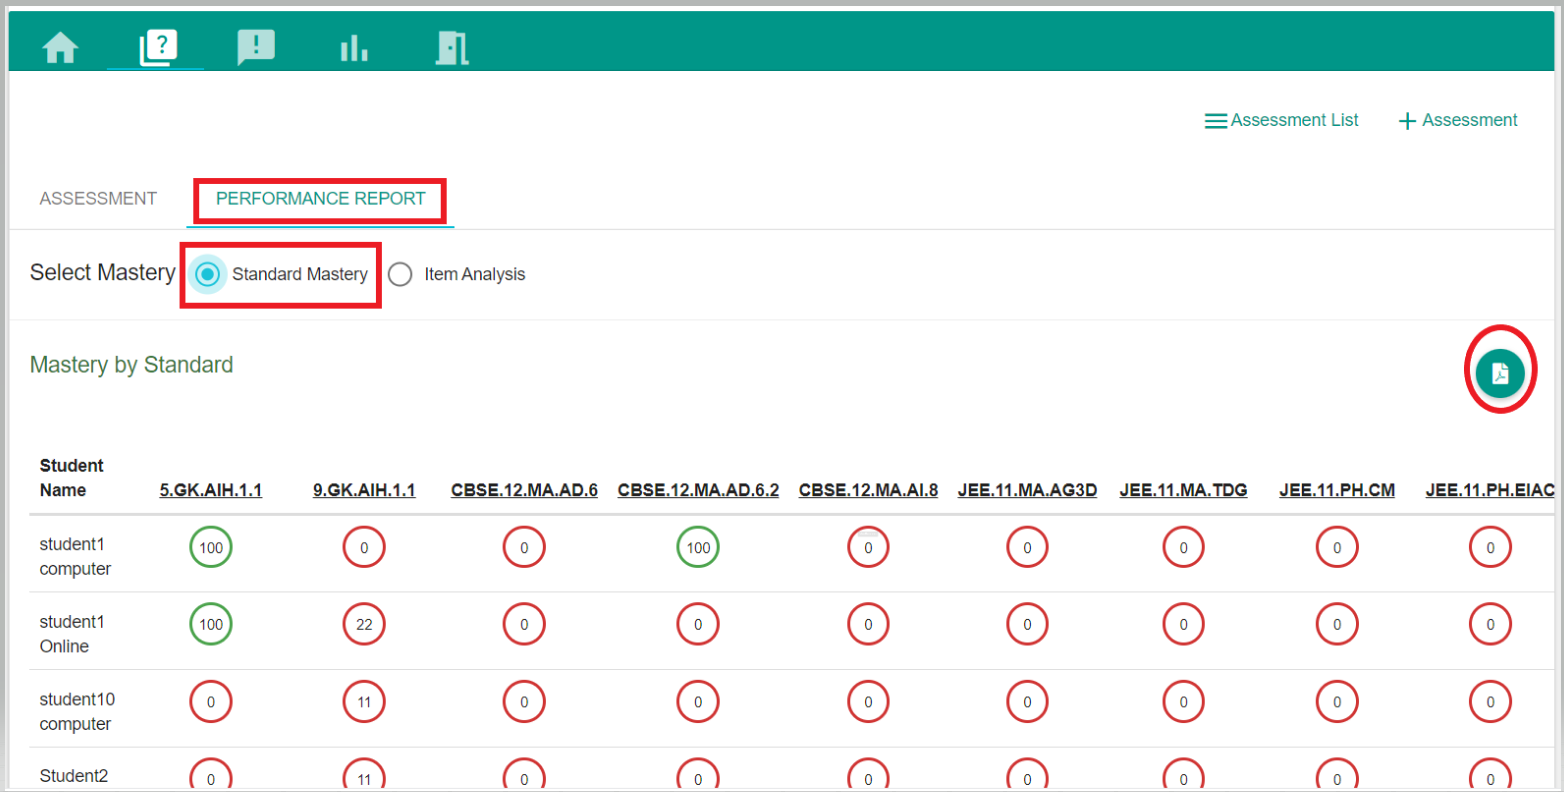1564x792 pixels.
Task: Click student1 Online's score of 22
Action: (x=364, y=624)
